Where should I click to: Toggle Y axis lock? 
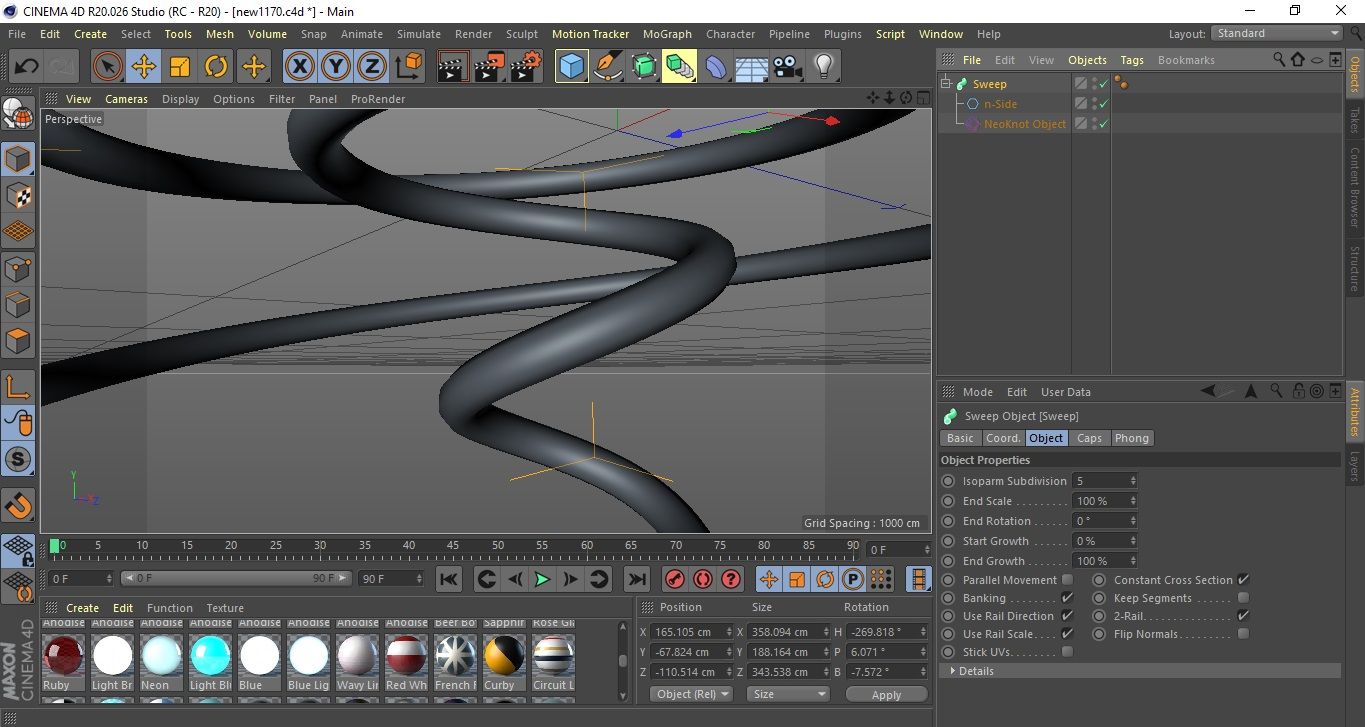click(335, 67)
